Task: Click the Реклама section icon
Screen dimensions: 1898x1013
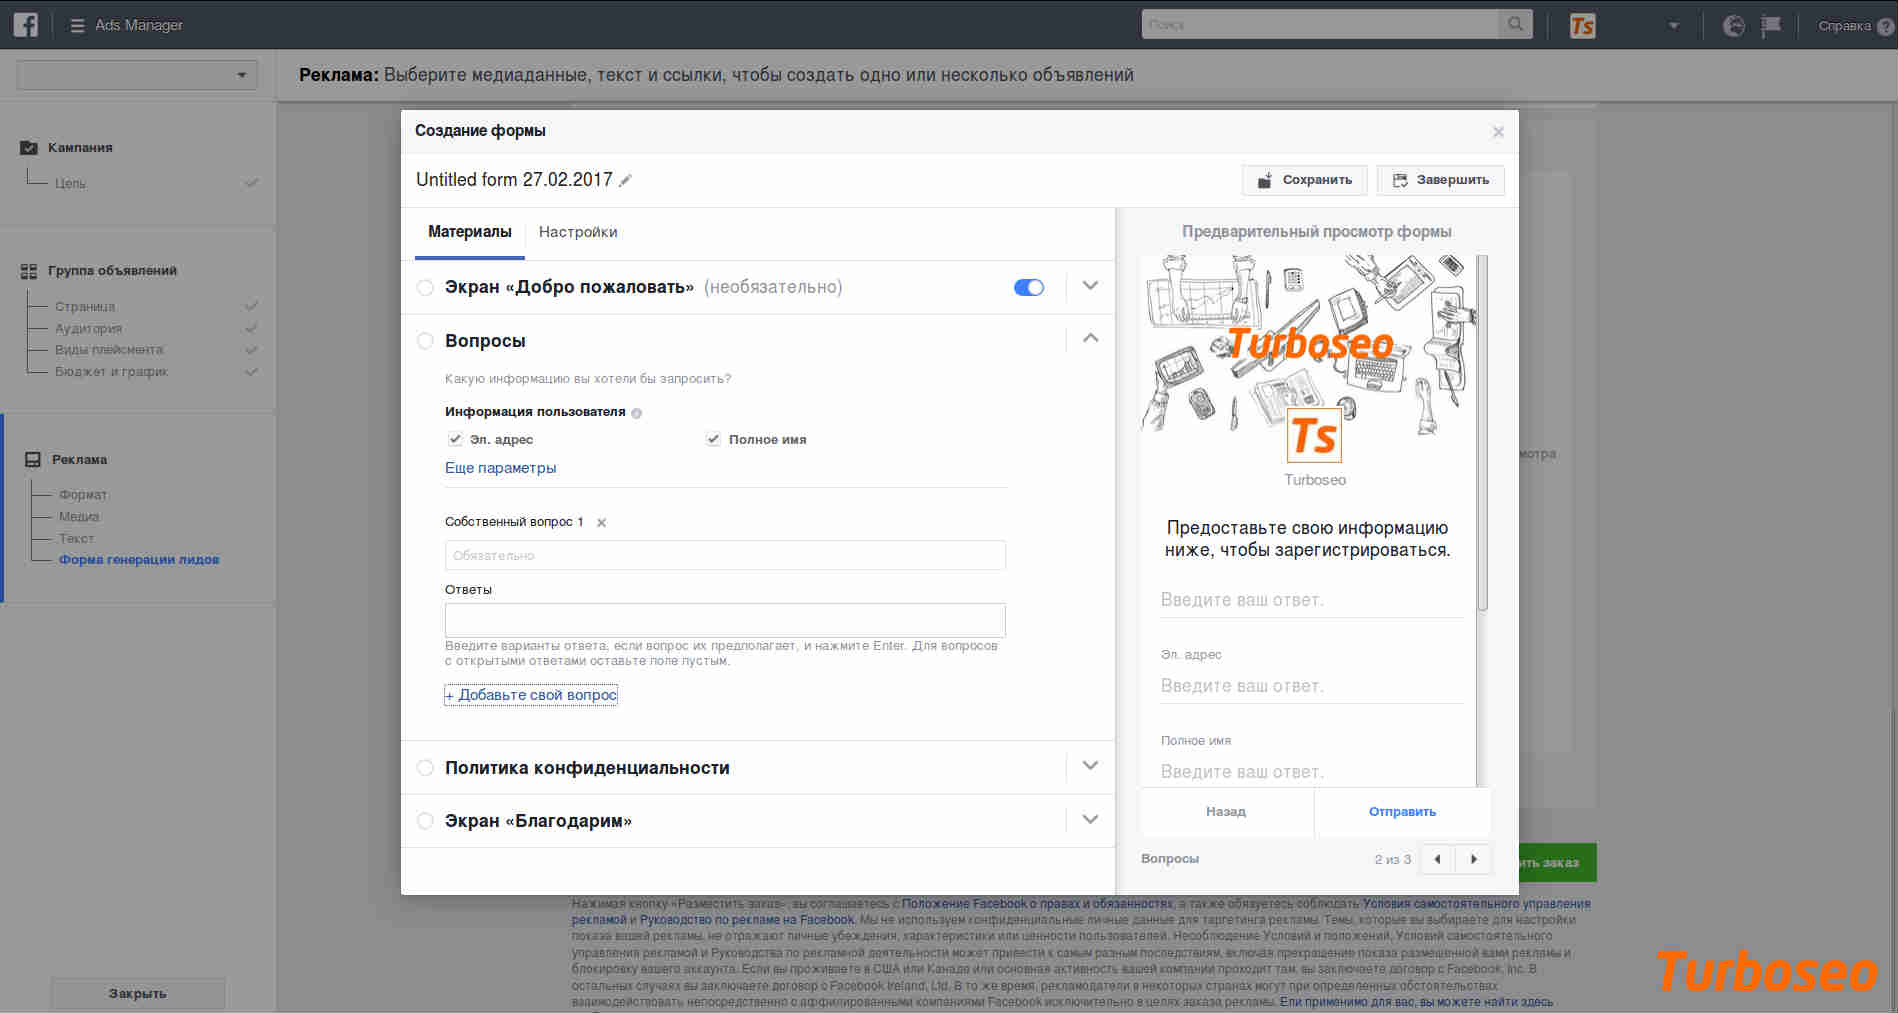Action: coord(33,460)
